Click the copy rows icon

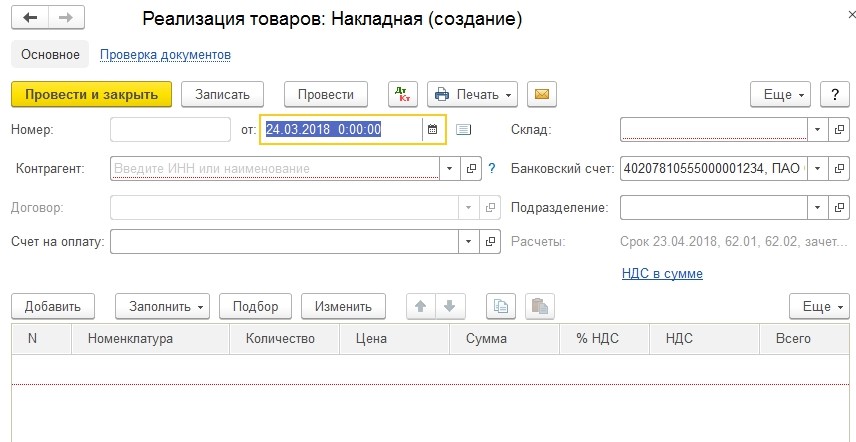(500, 307)
